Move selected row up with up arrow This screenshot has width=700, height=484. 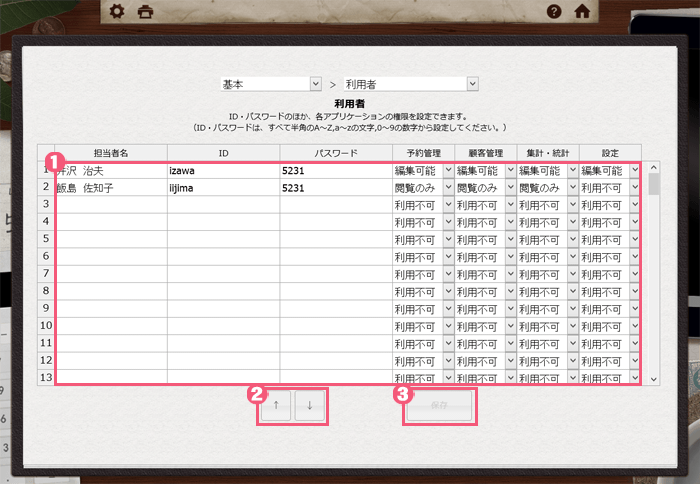coord(276,406)
